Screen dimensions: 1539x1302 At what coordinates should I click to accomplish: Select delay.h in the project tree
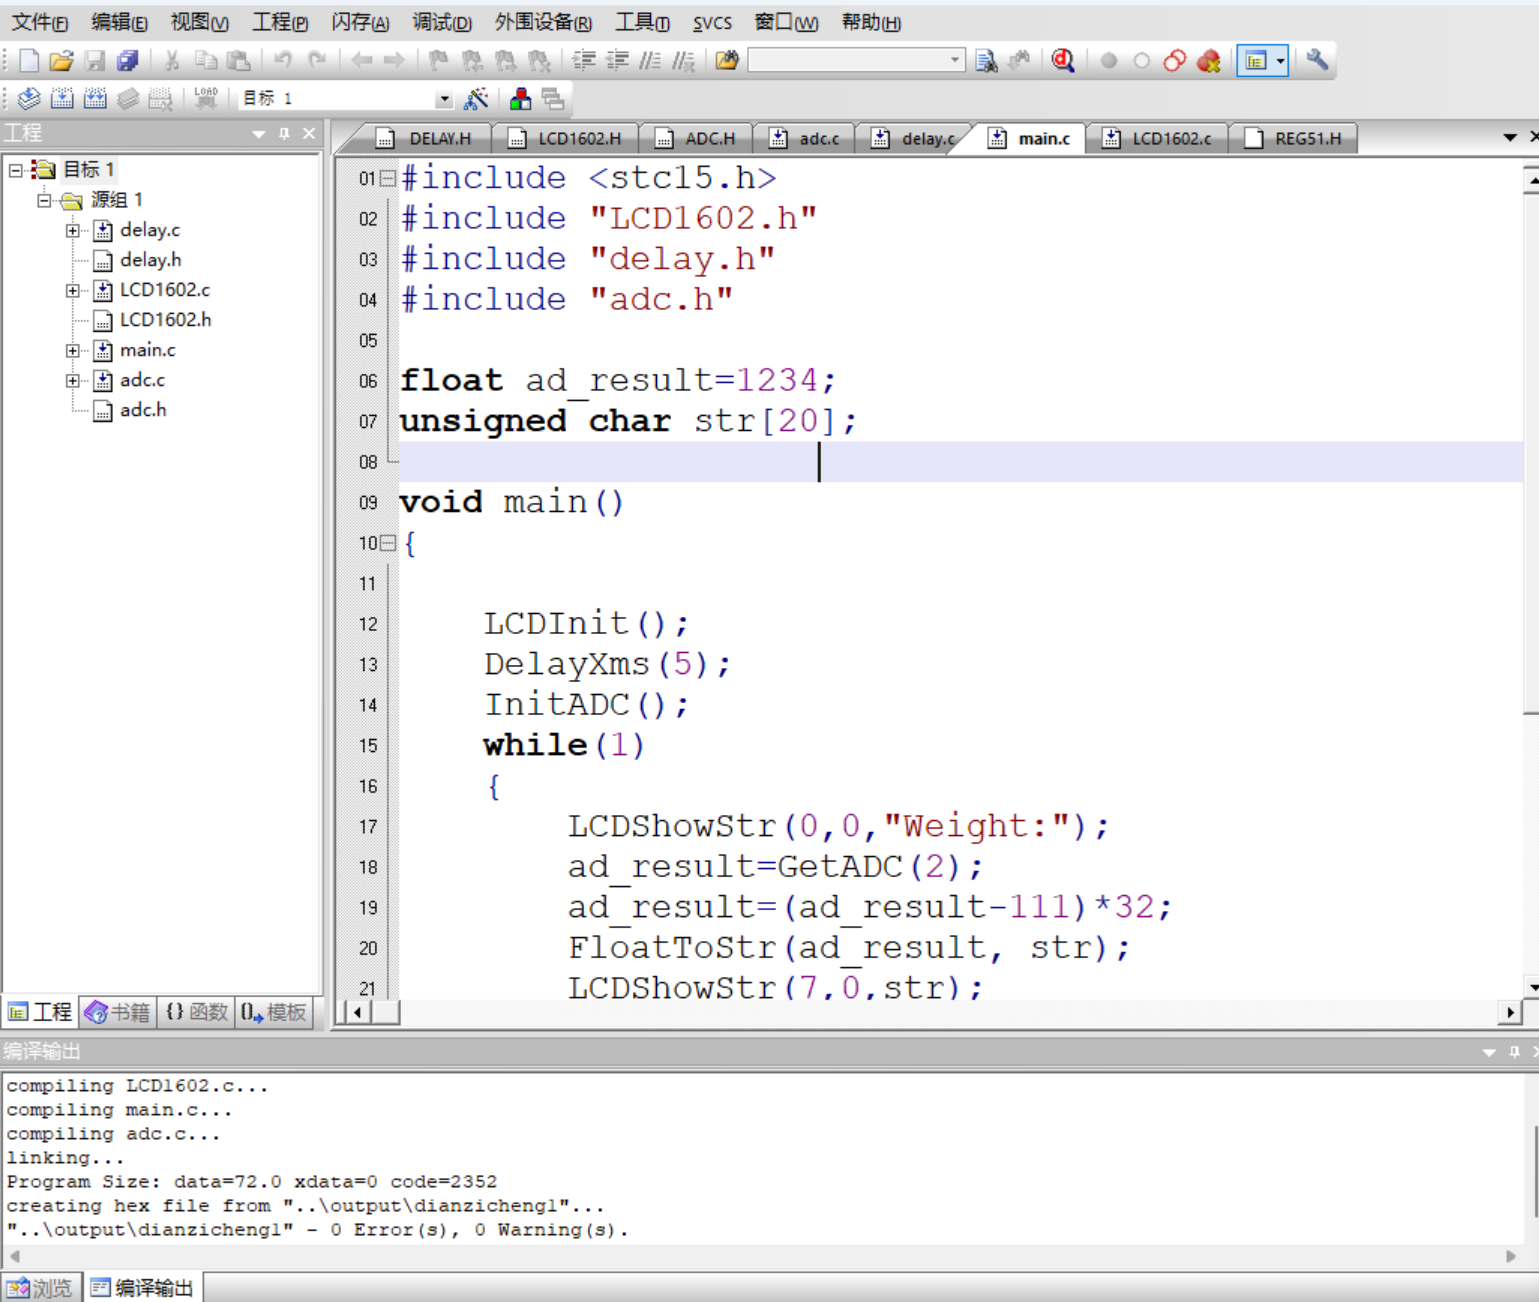(x=151, y=260)
